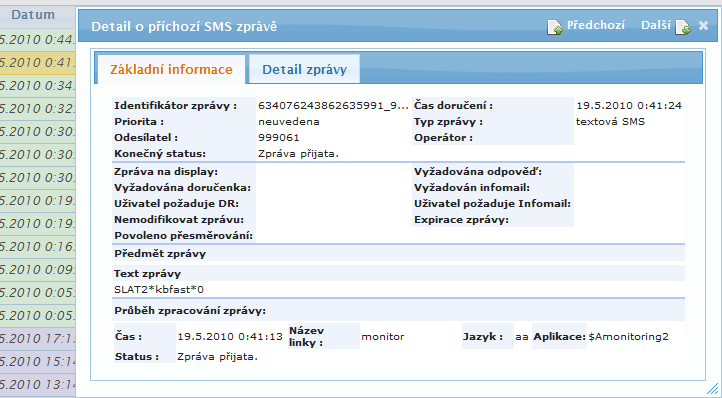Click processing Status value Zpráva přijata
The height and width of the screenshot is (398, 722).
(x=217, y=357)
